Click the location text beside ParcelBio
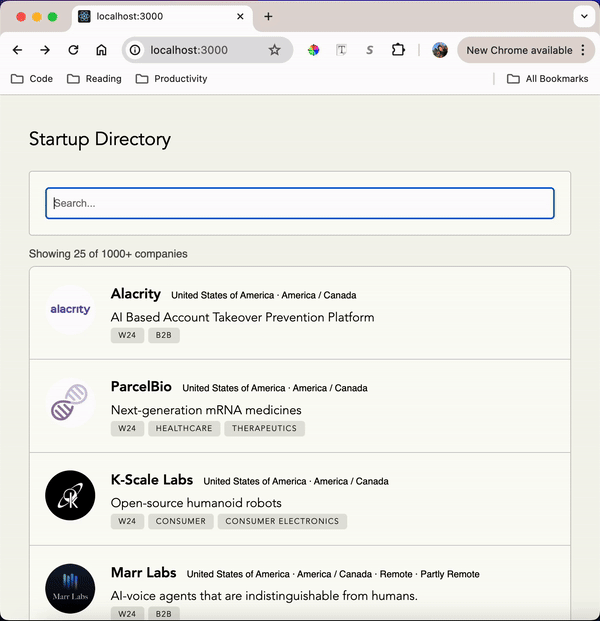This screenshot has width=600, height=621. pyautogui.click(x=275, y=388)
